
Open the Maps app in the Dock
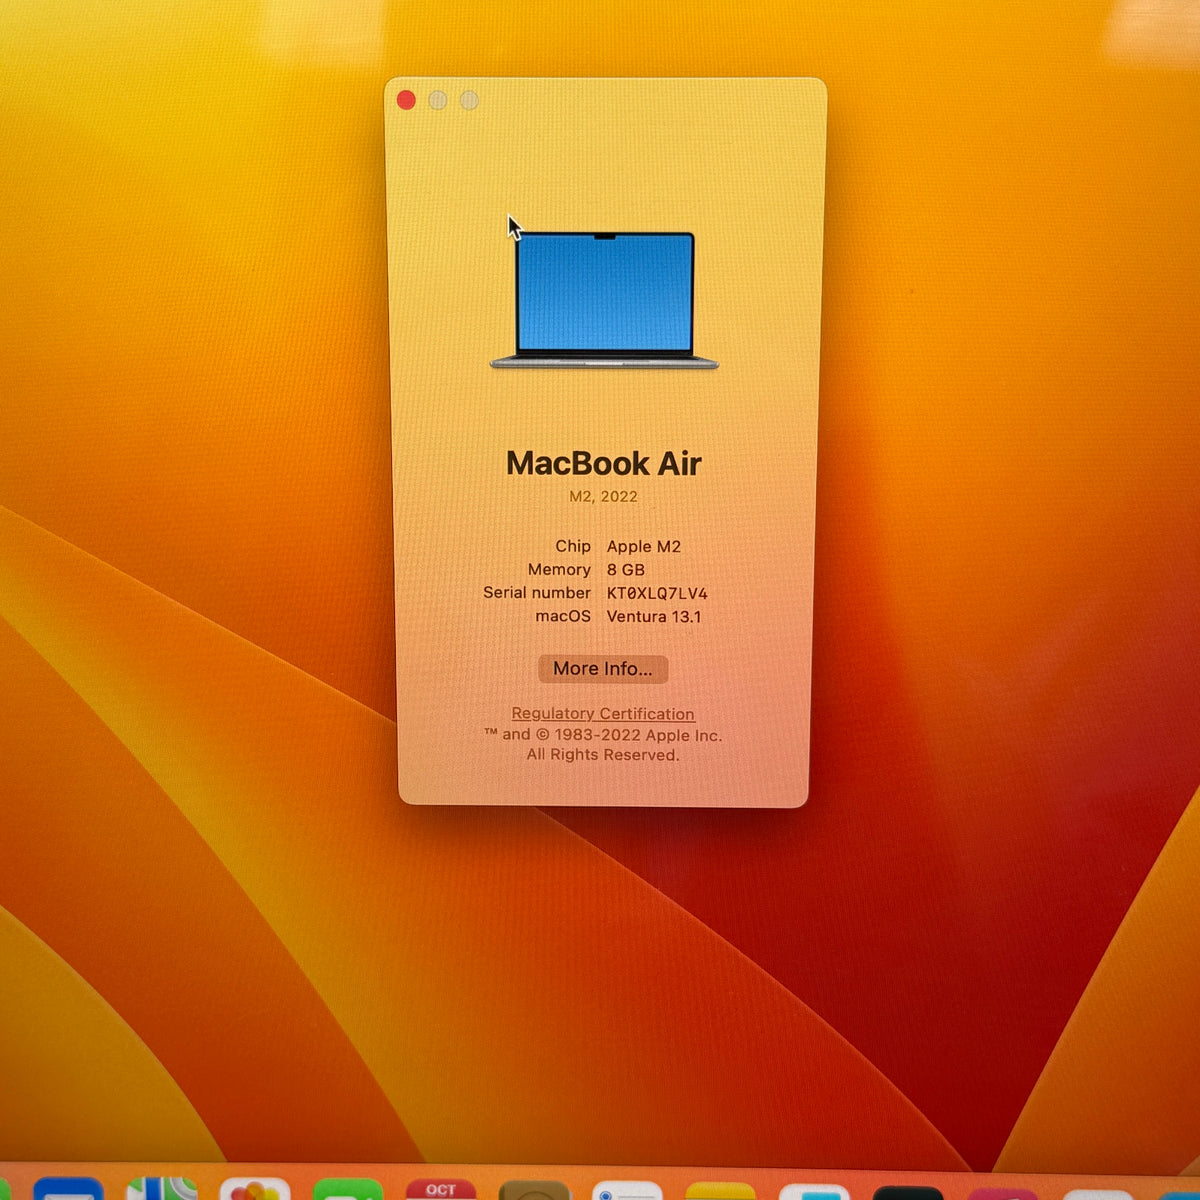coord(161,1190)
